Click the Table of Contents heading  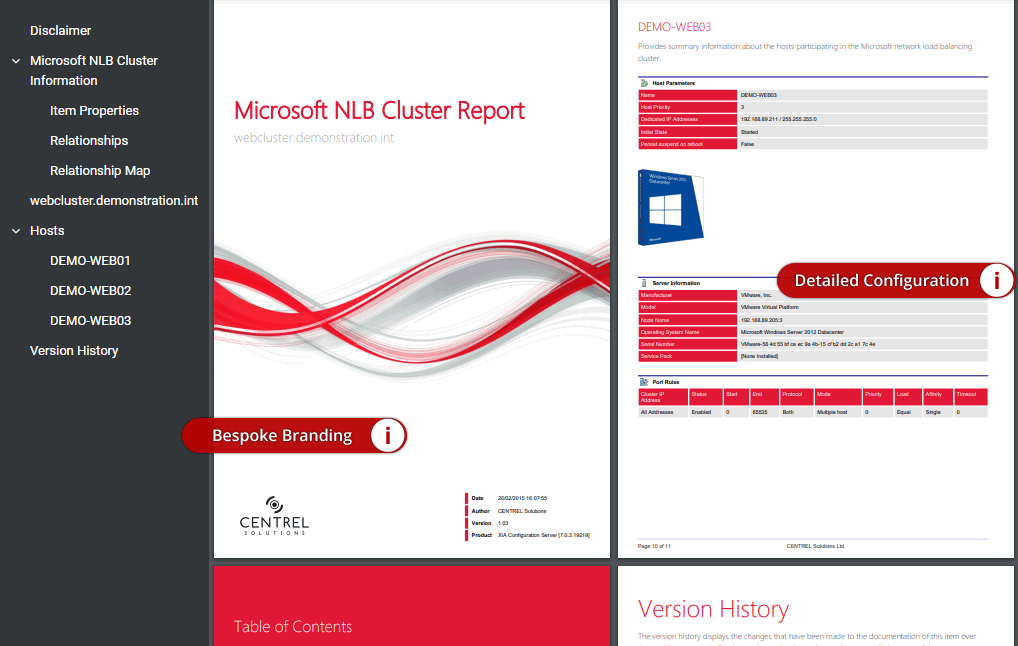(x=293, y=627)
